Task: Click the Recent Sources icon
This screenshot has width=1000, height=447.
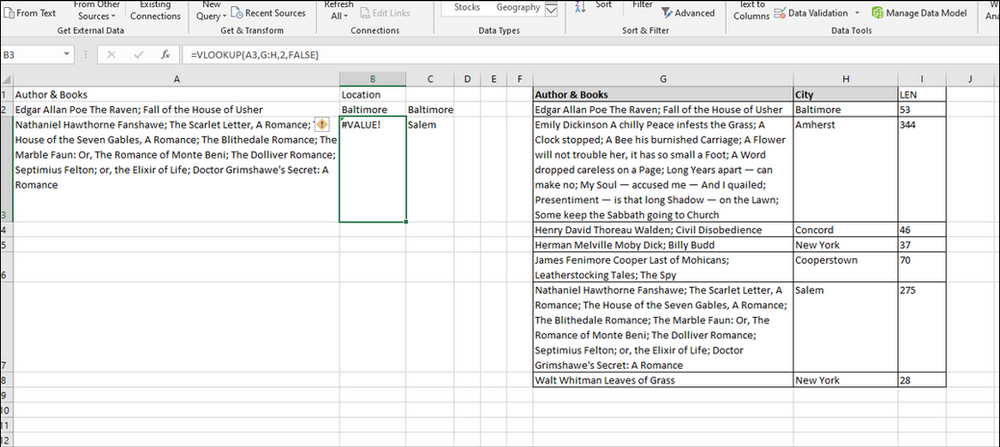Action: (x=237, y=13)
